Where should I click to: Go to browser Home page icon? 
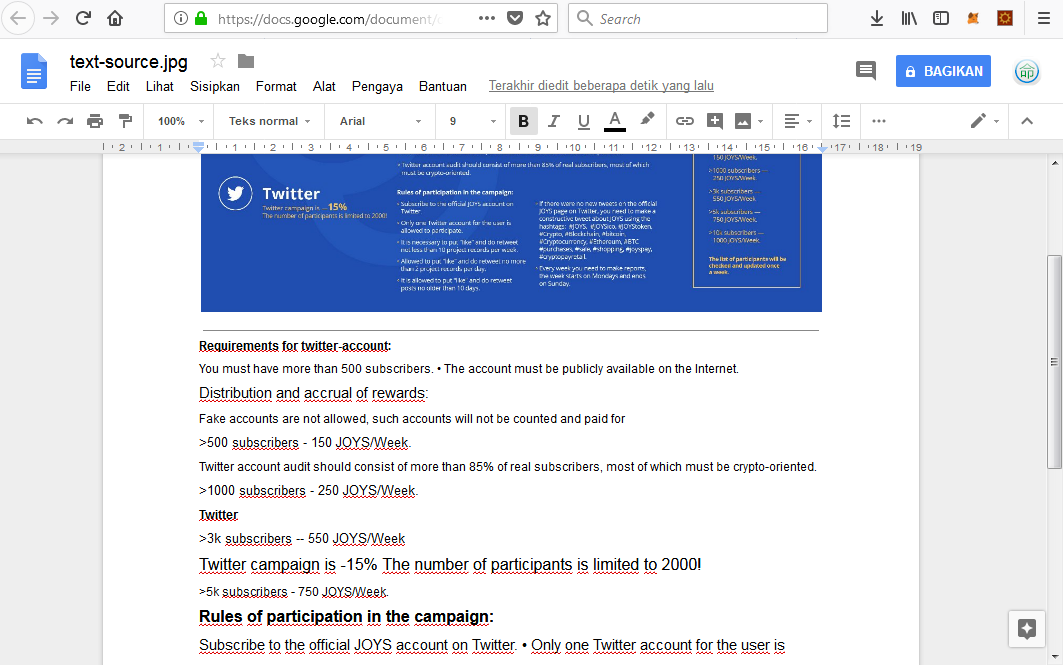tap(115, 18)
